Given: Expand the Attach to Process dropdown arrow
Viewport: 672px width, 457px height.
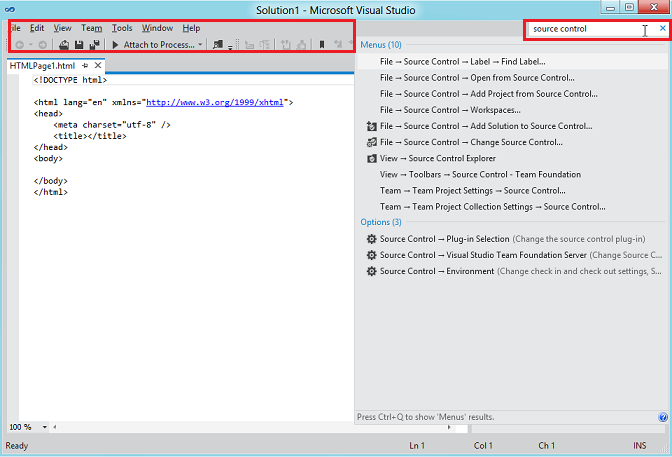Looking at the screenshot, I should 200,45.
